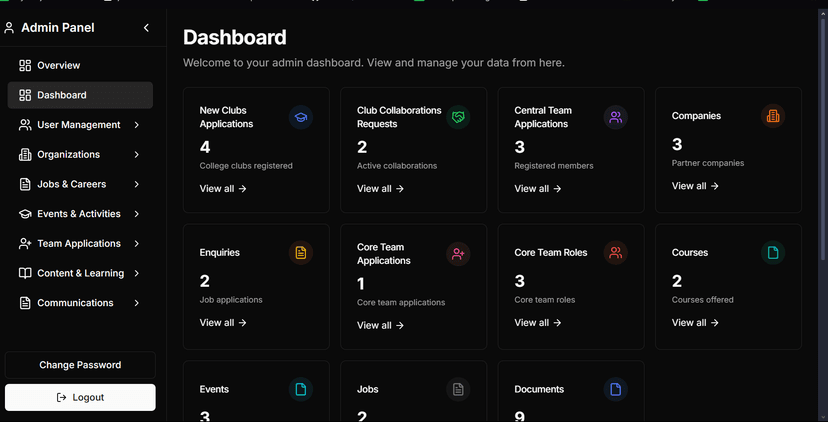Click the Admin Panel user icon
This screenshot has width=828, height=422.
coord(9,28)
